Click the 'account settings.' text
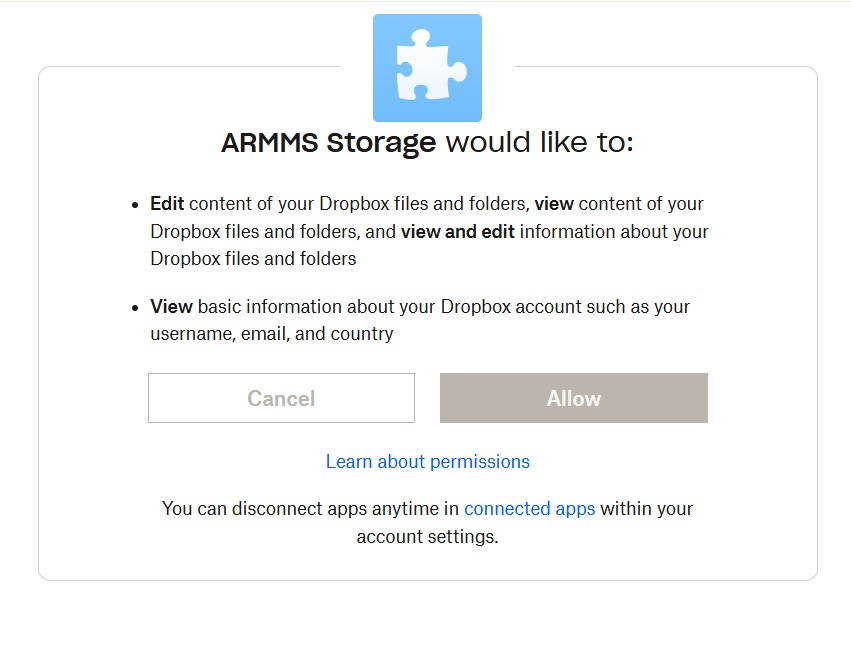The image size is (851, 662). click(x=427, y=536)
